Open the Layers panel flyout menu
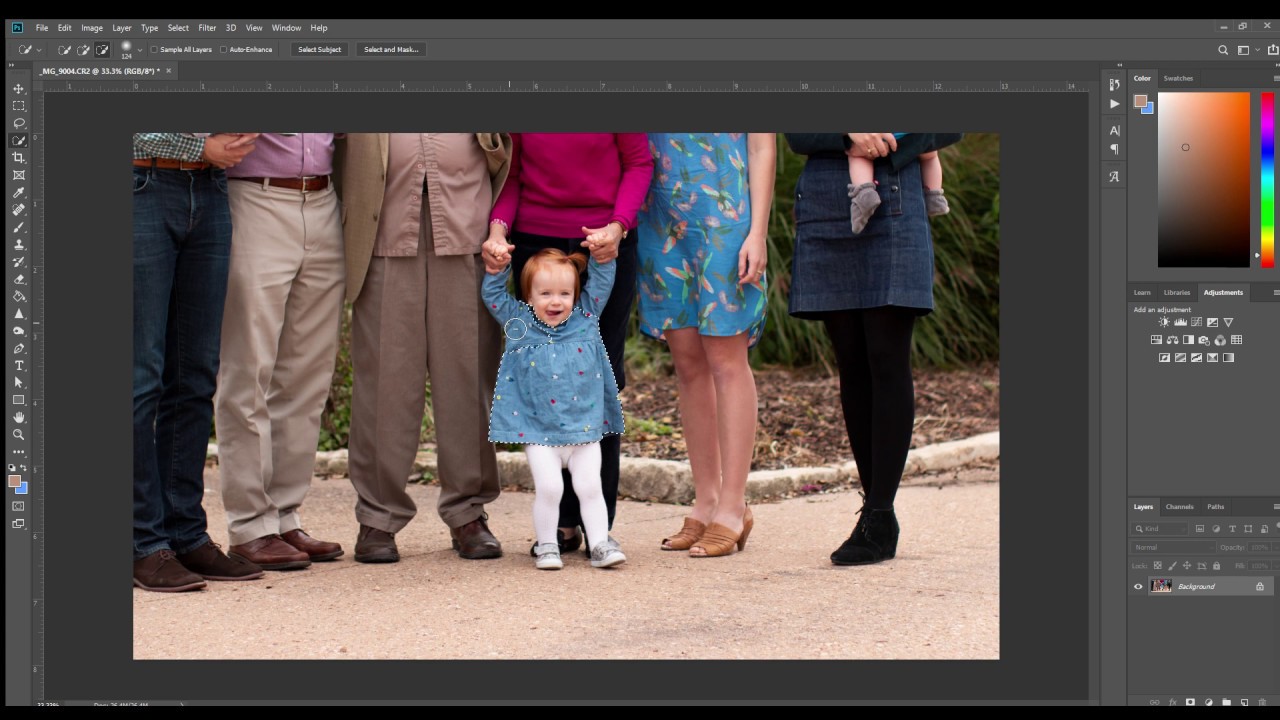Viewport: 1280px width, 720px height. coord(1275,507)
